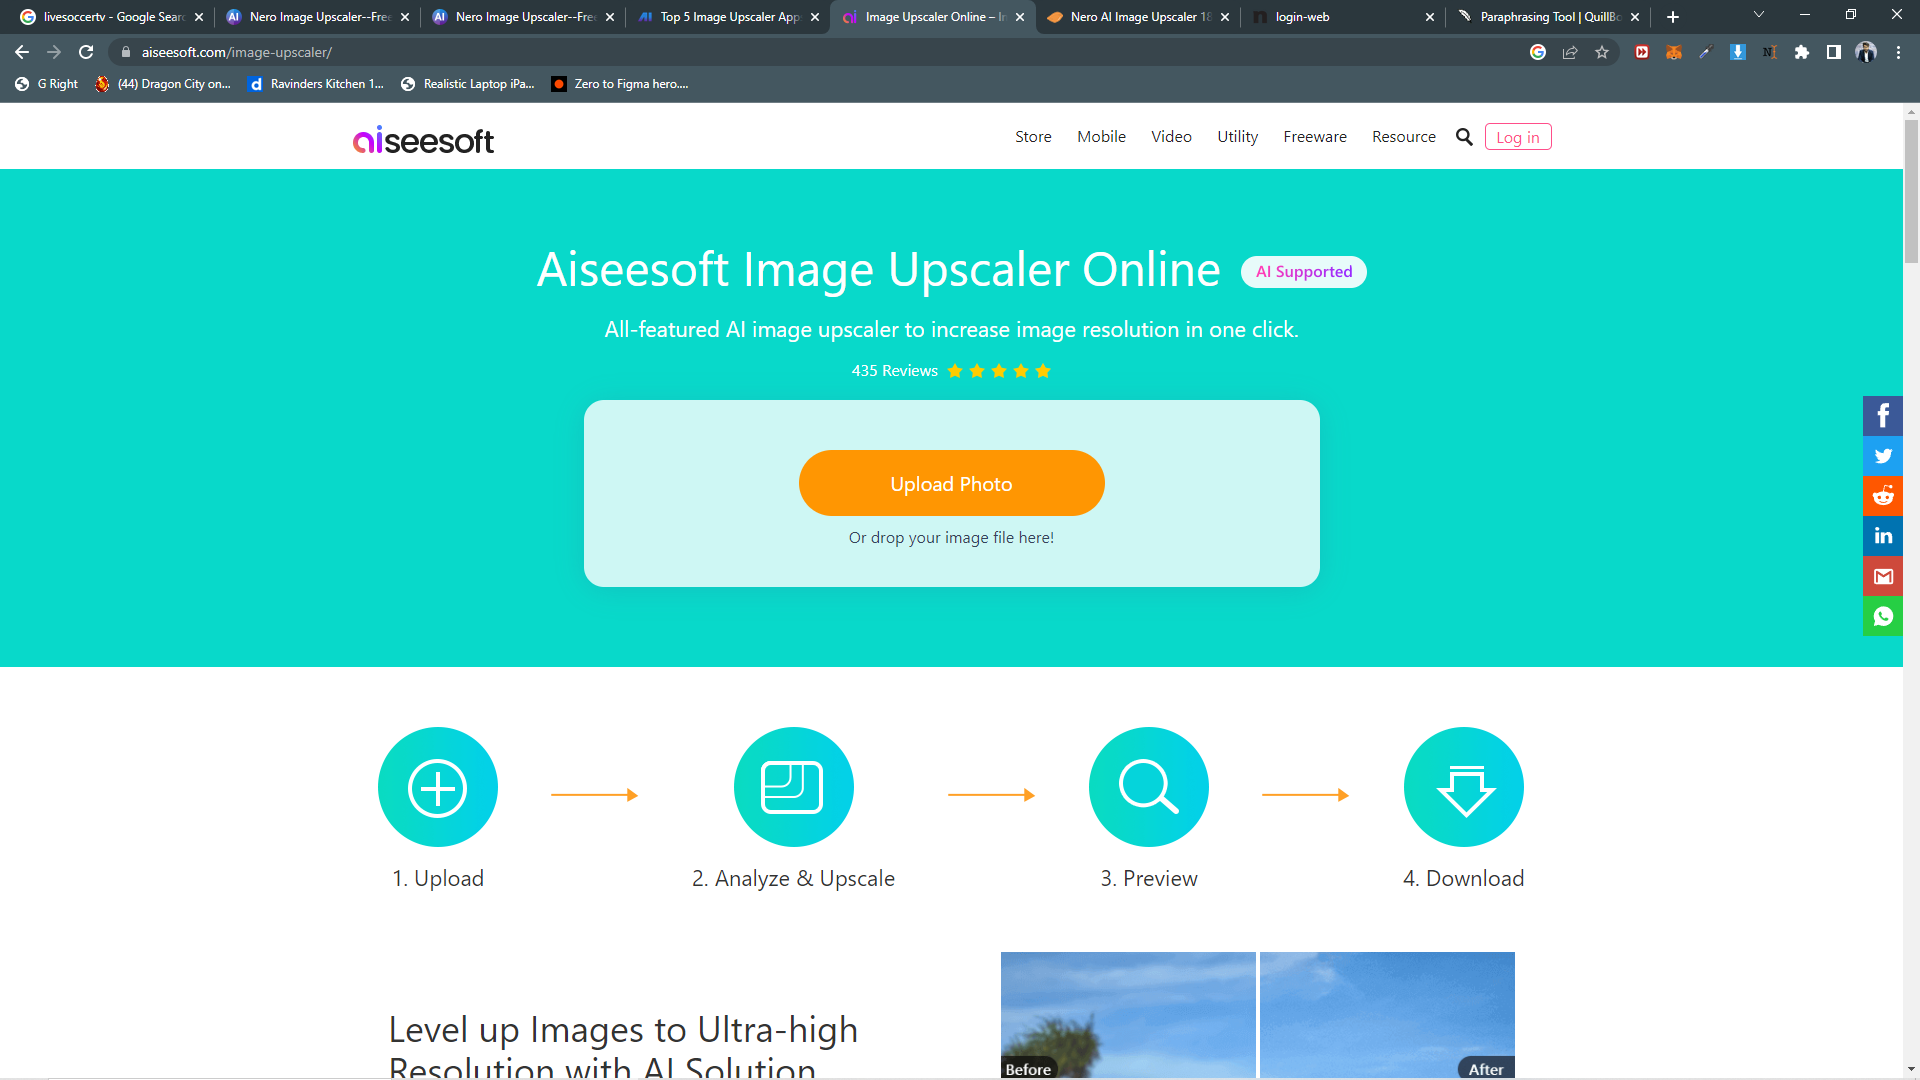Go forward in browser history
This screenshot has height=1080, width=1920.
[54, 52]
